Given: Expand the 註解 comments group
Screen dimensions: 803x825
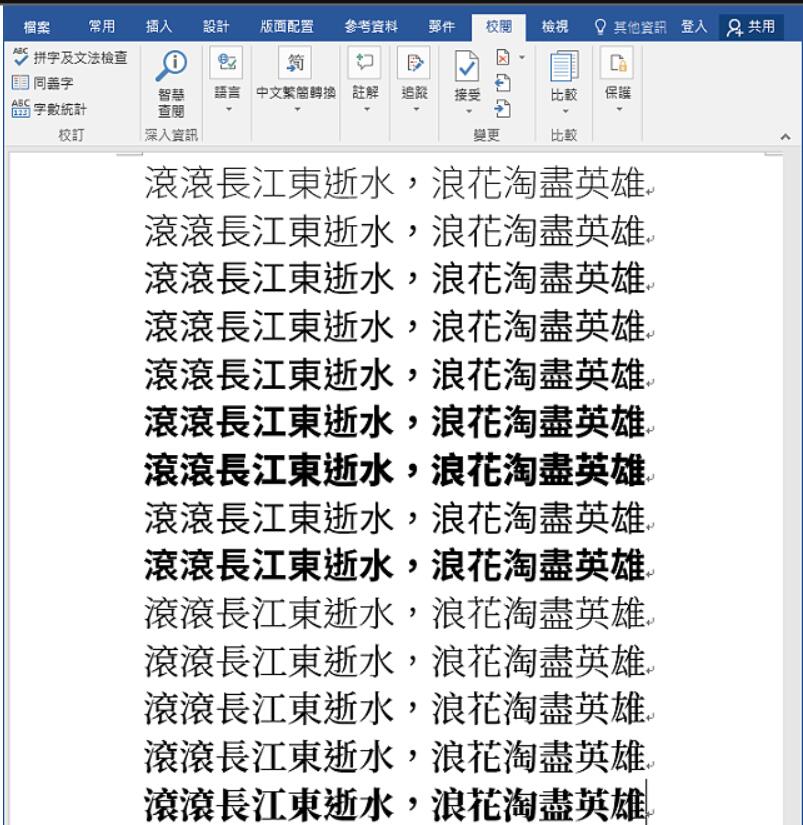Looking at the screenshot, I should coord(365,80).
